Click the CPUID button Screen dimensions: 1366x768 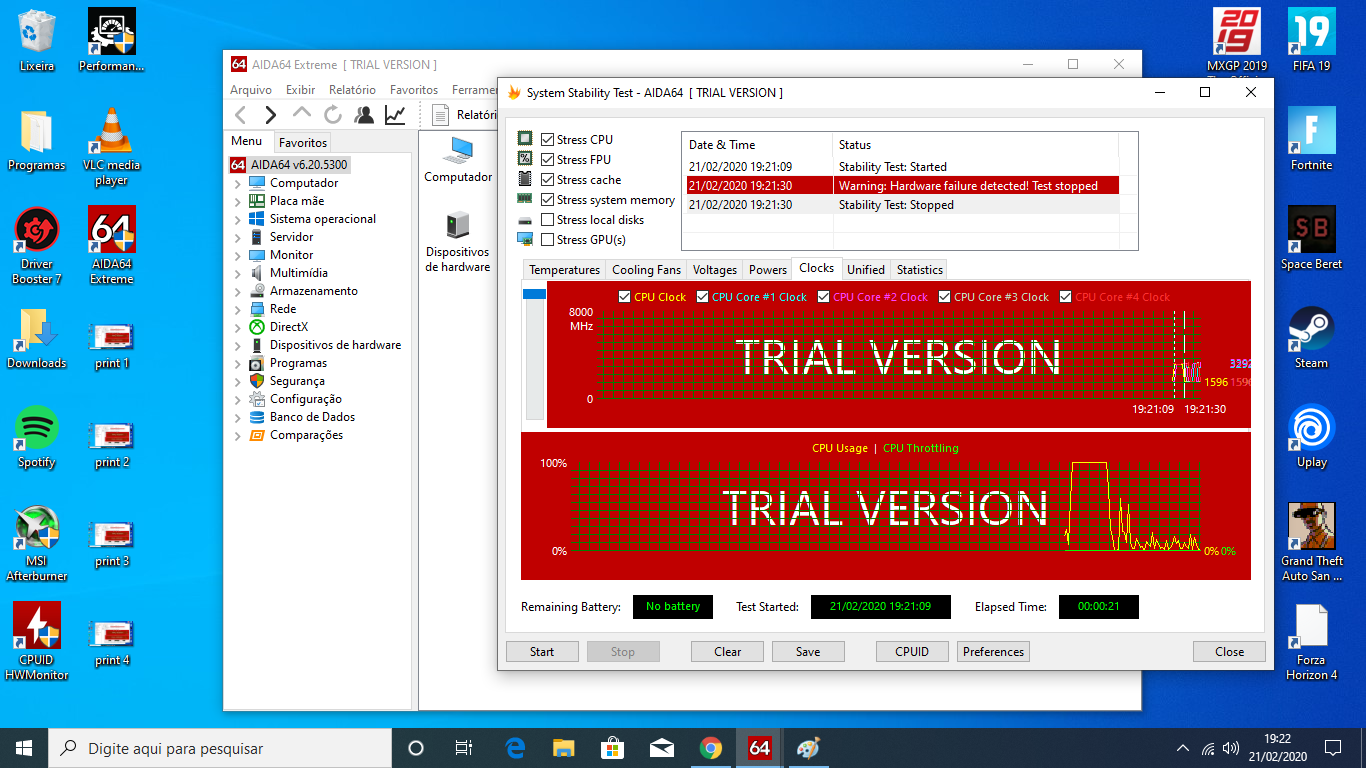click(x=912, y=652)
